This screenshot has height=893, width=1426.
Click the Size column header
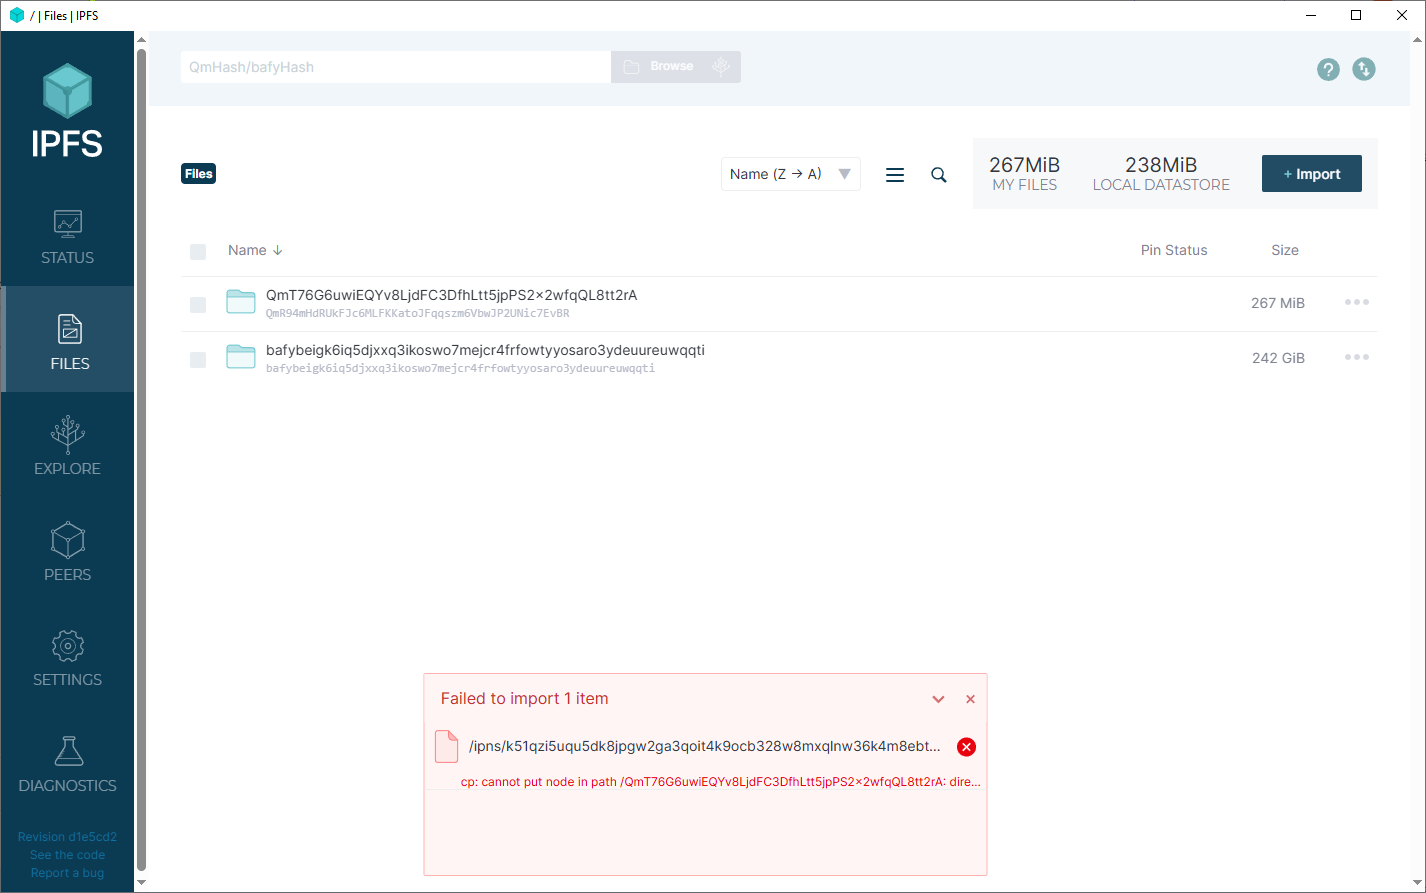pos(1285,250)
